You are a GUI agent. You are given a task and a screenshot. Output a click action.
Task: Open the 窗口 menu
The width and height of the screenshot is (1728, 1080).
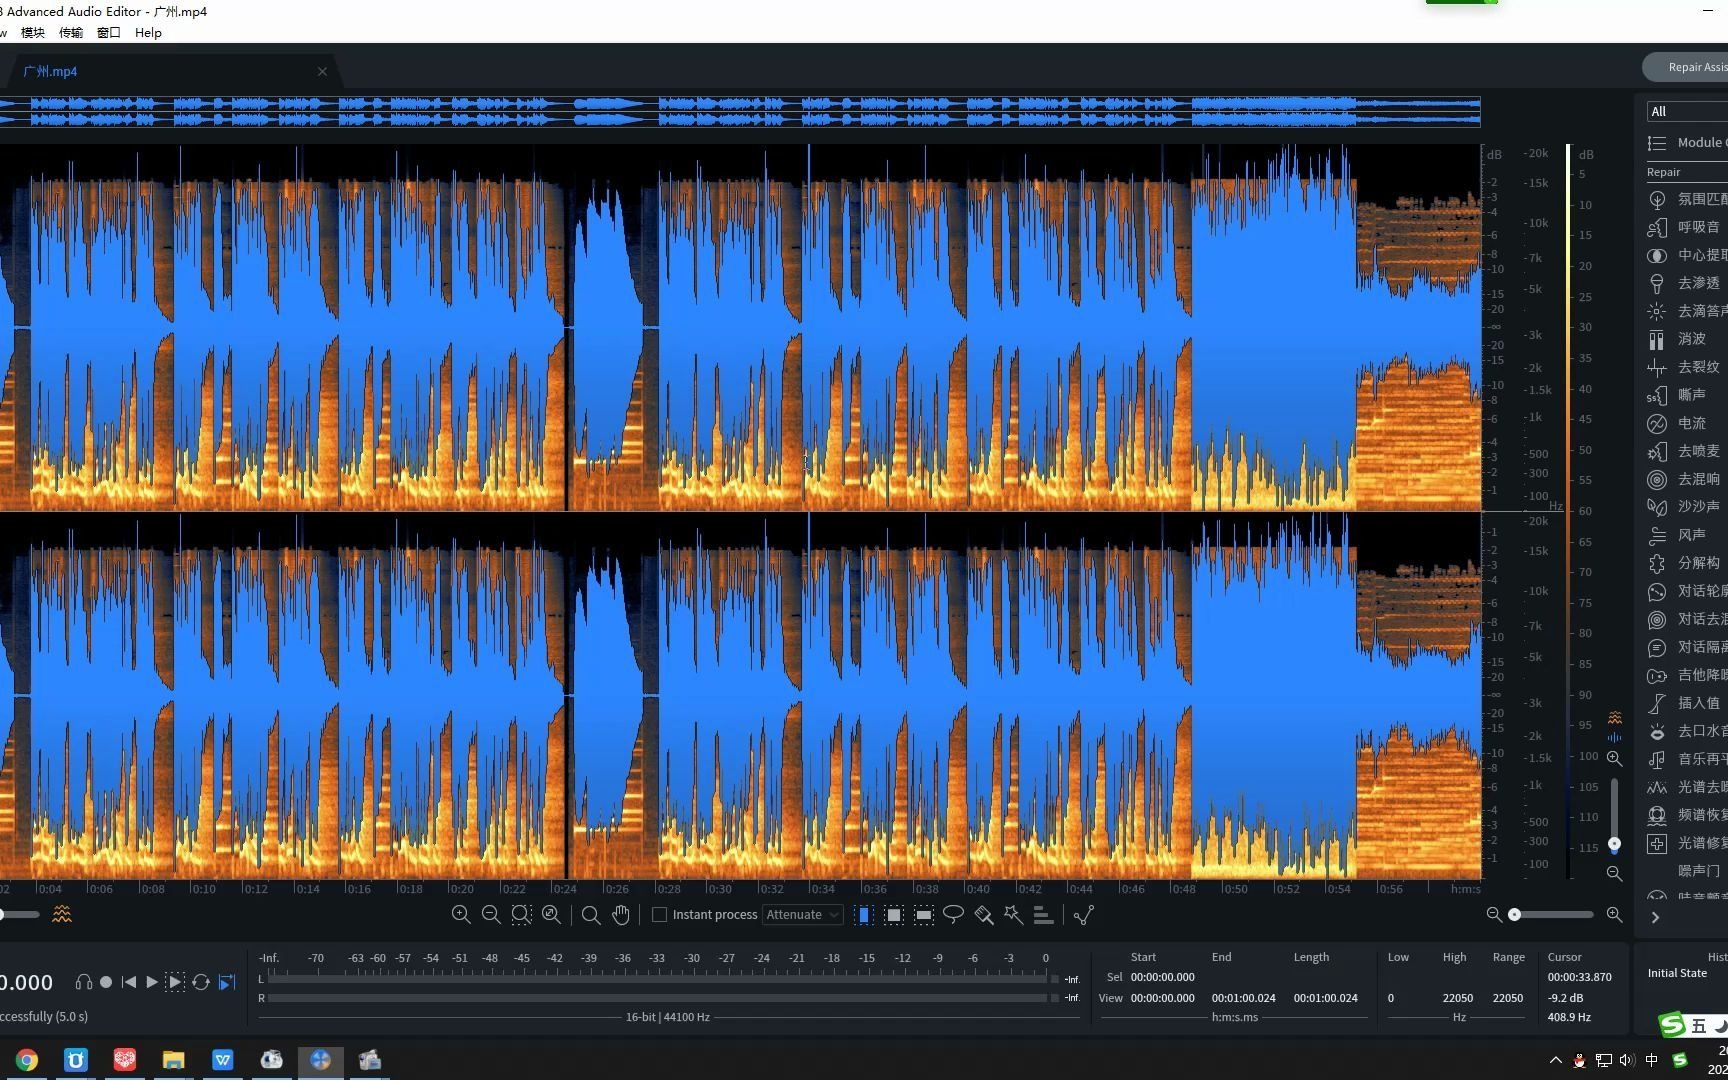pos(108,32)
